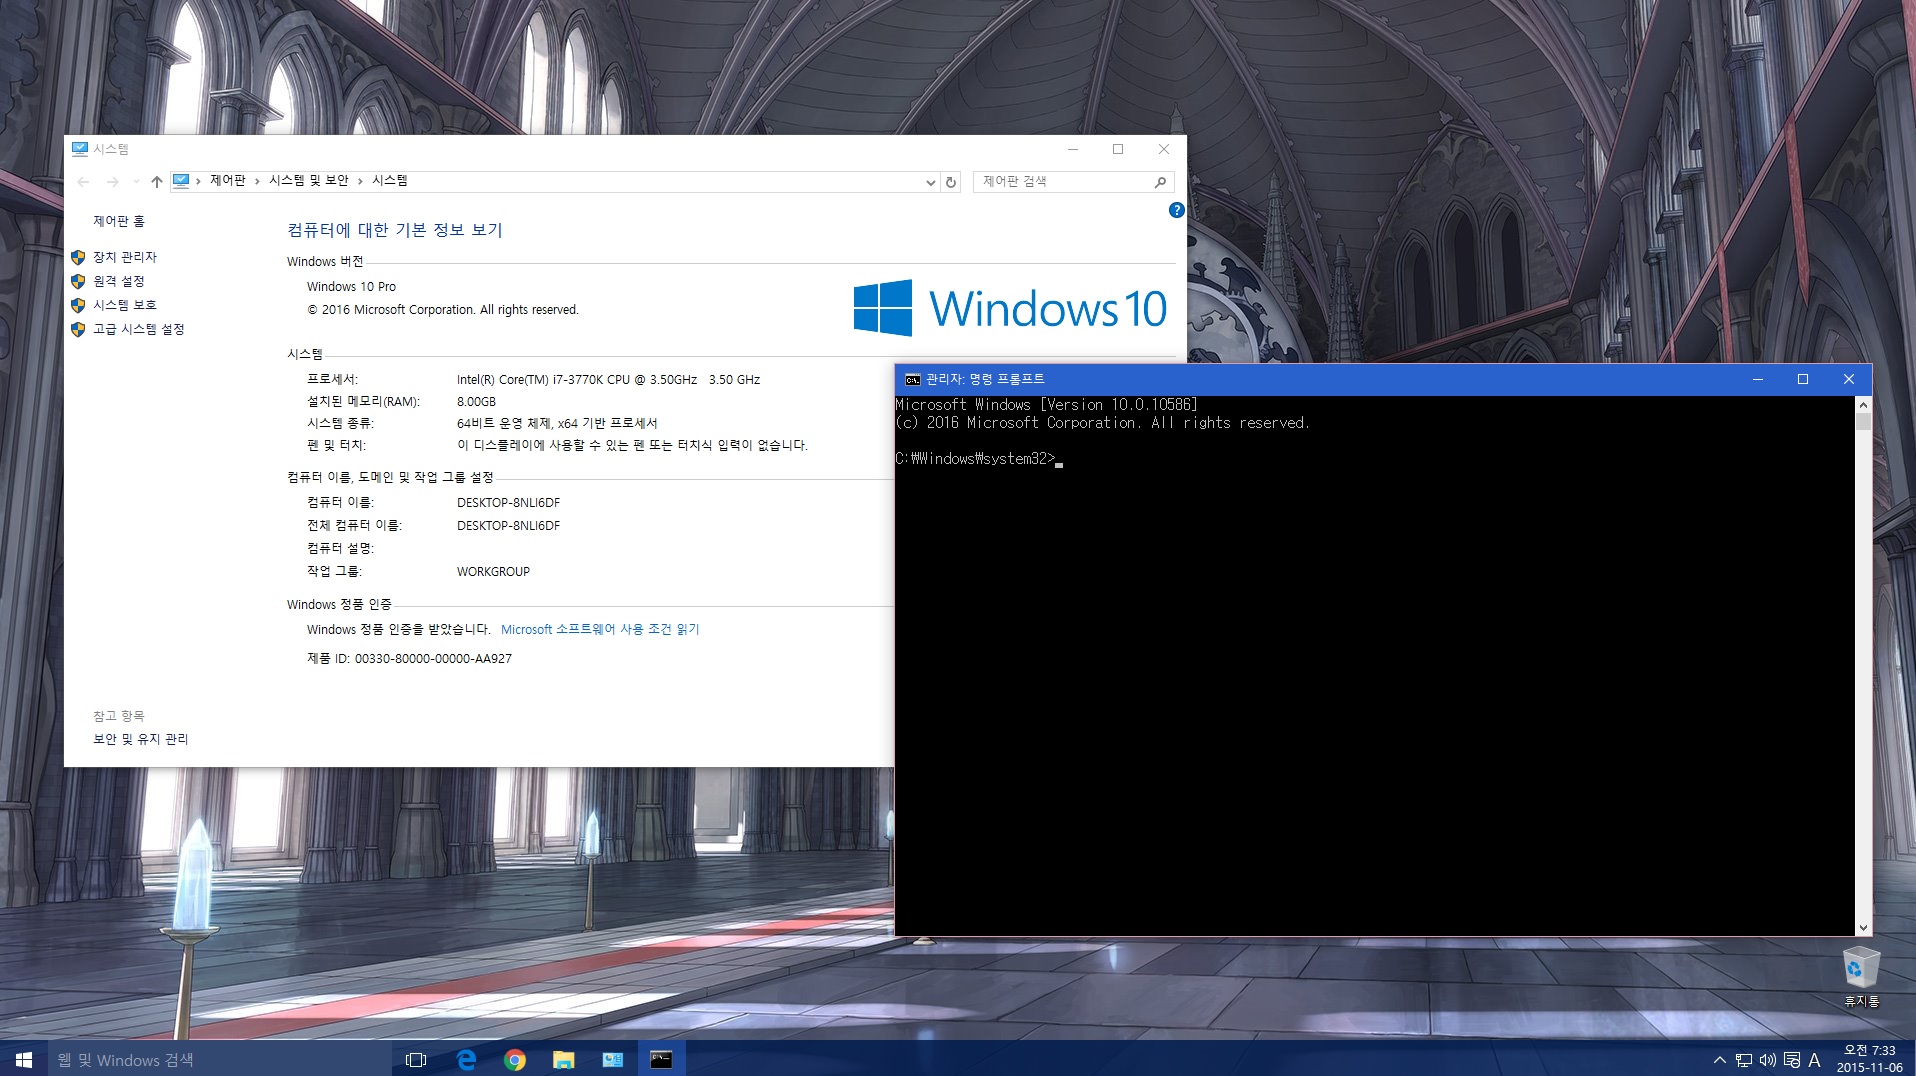This screenshot has height=1076, width=1916.
Task: Minimize the System window
Action: [1073, 149]
